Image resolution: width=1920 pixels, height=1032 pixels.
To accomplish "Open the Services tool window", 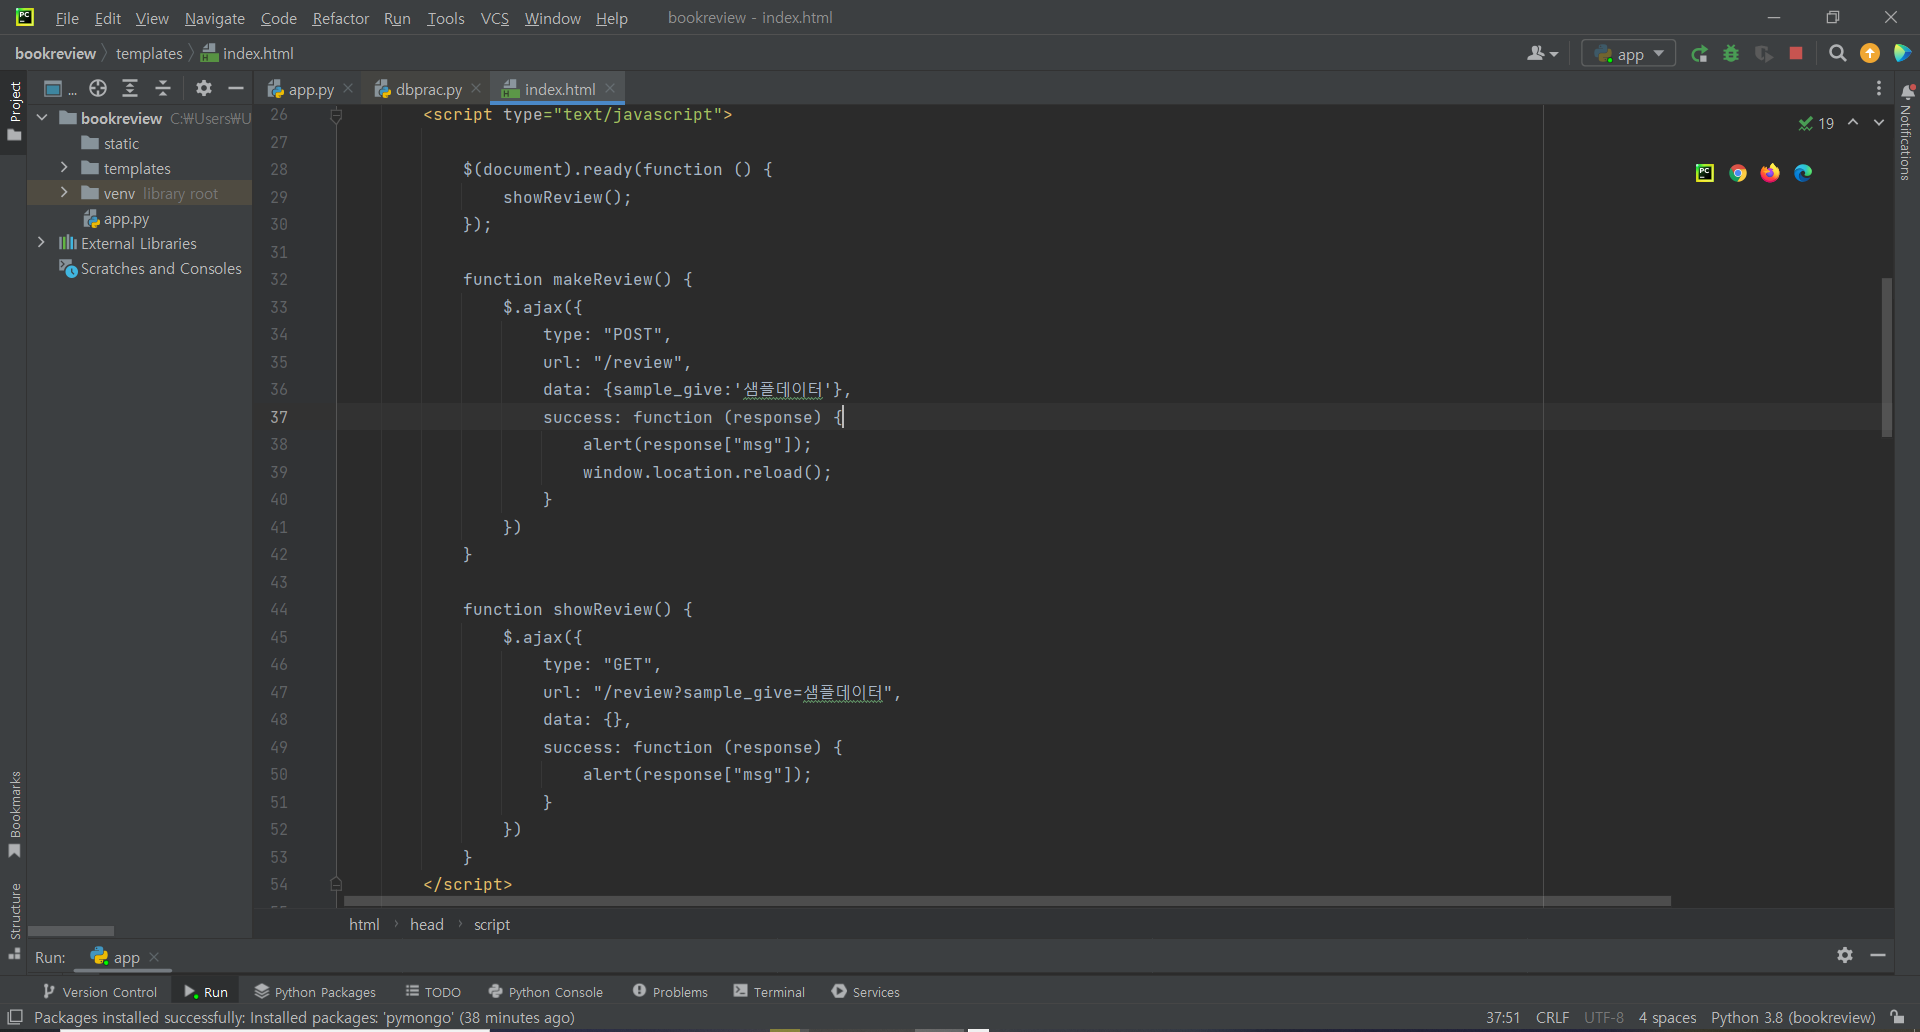I will coord(866,992).
